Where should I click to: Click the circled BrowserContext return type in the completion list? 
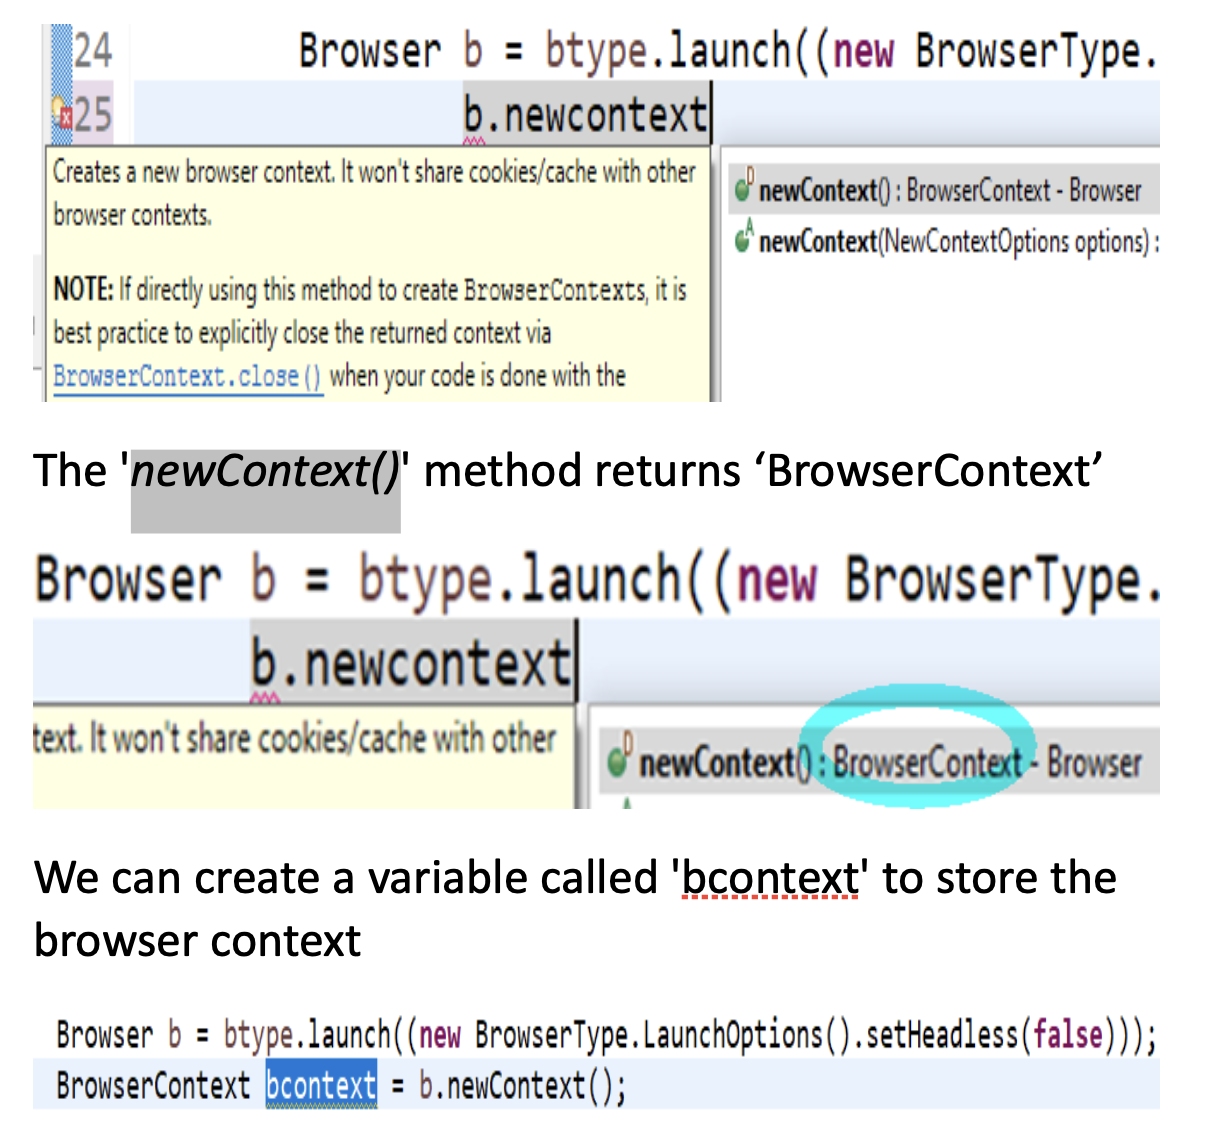pos(927,763)
